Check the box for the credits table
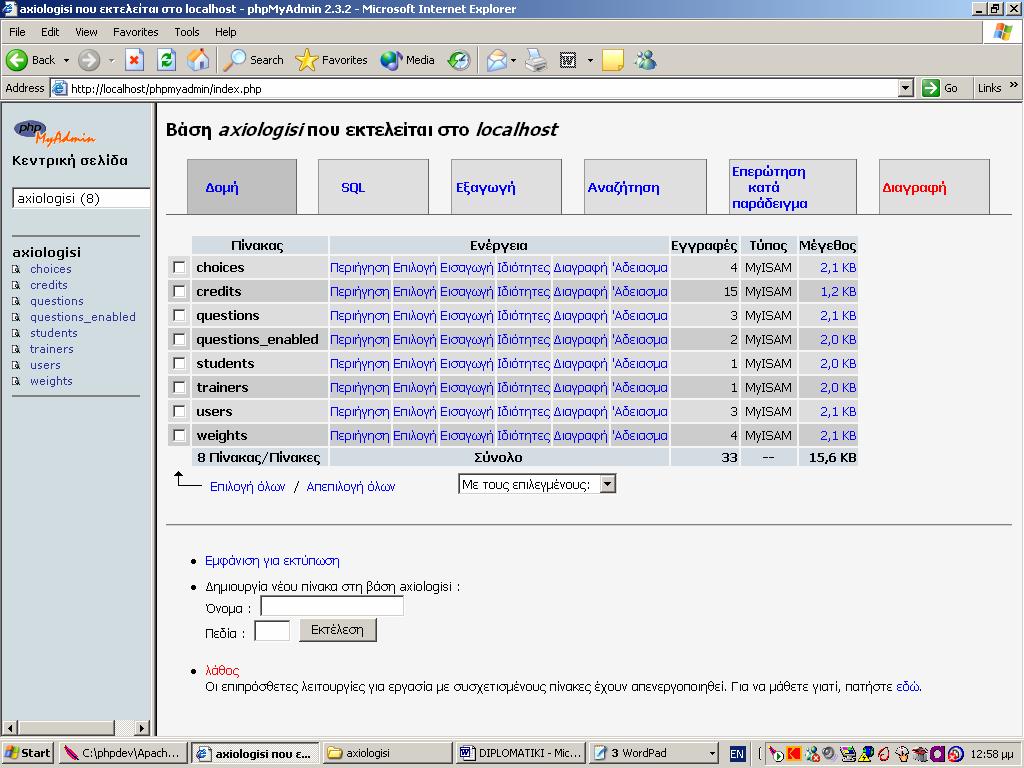This screenshot has width=1024, height=768. coord(179,291)
